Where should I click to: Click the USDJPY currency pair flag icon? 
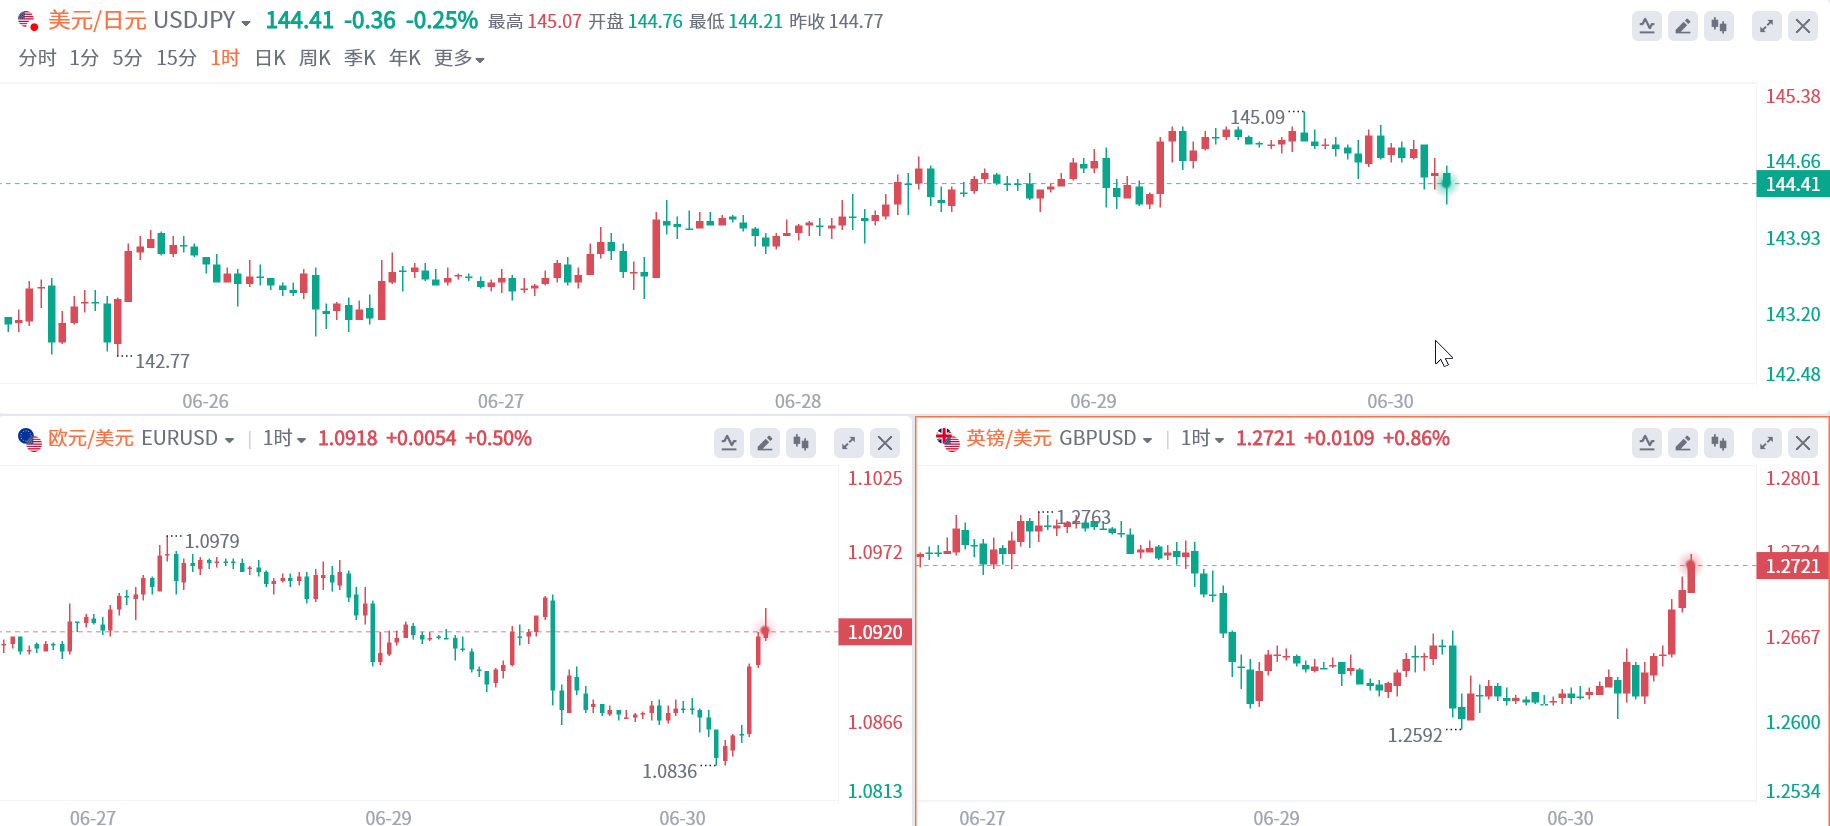28,21
